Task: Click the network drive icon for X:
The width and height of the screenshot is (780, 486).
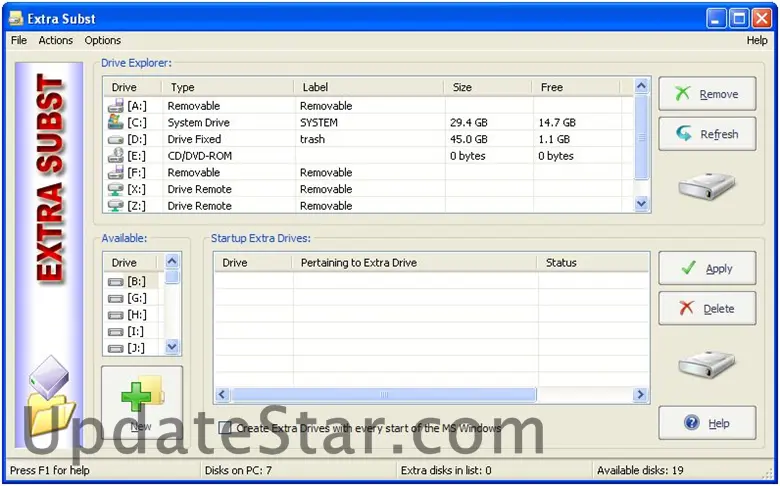Action: [115, 189]
